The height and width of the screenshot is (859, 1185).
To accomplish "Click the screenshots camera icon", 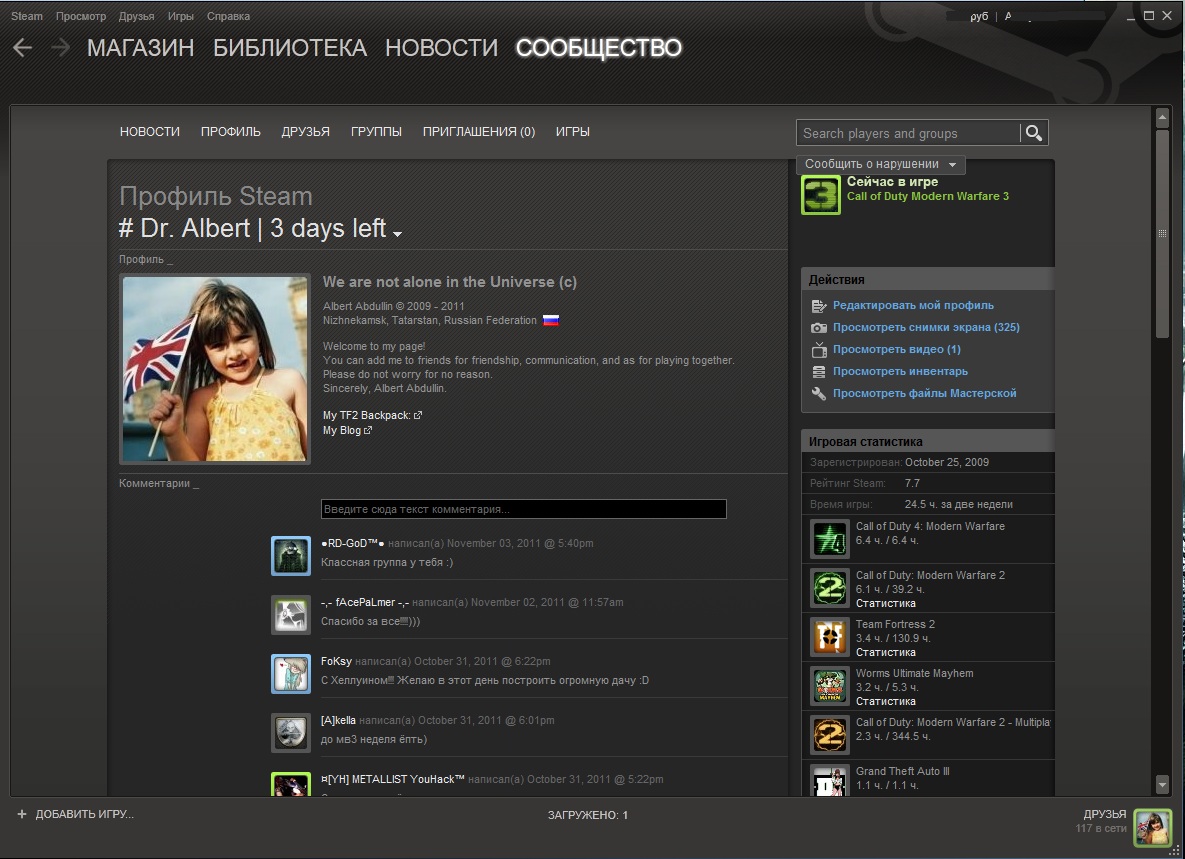I will pyautogui.click(x=818, y=328).
